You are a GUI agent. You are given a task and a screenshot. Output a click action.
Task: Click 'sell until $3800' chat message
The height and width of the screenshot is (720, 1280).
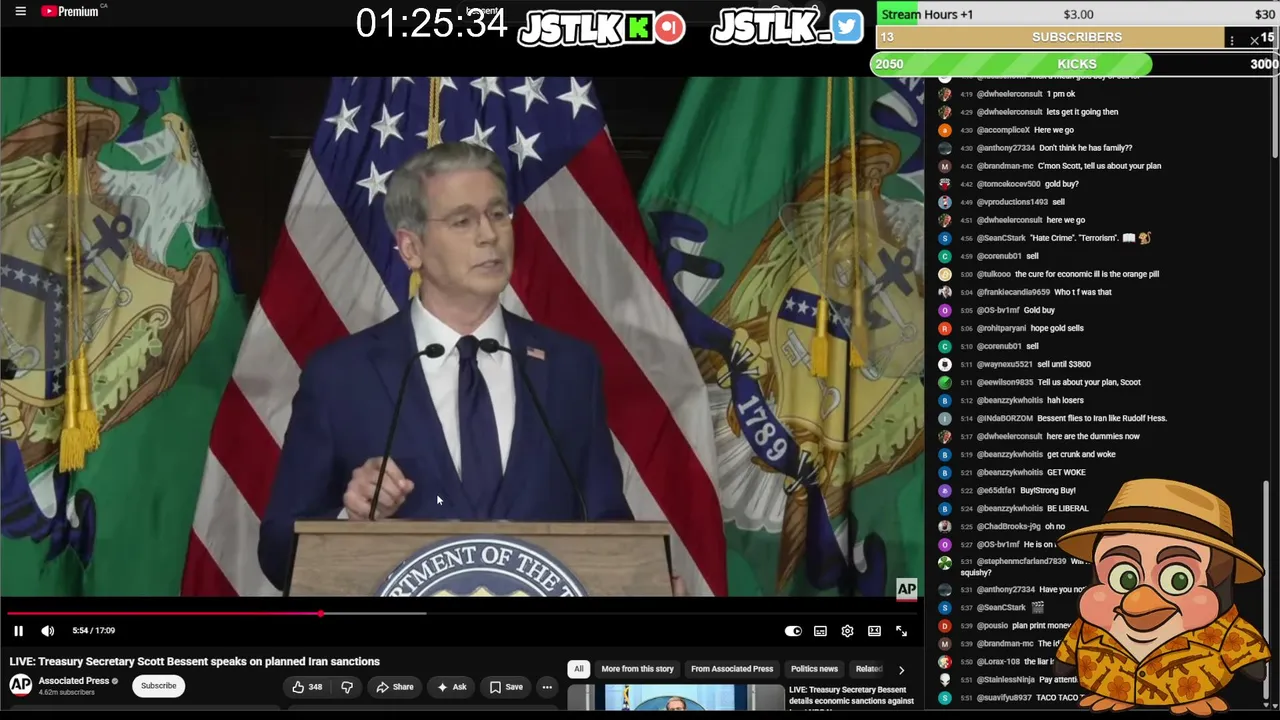pos(1064,364)
